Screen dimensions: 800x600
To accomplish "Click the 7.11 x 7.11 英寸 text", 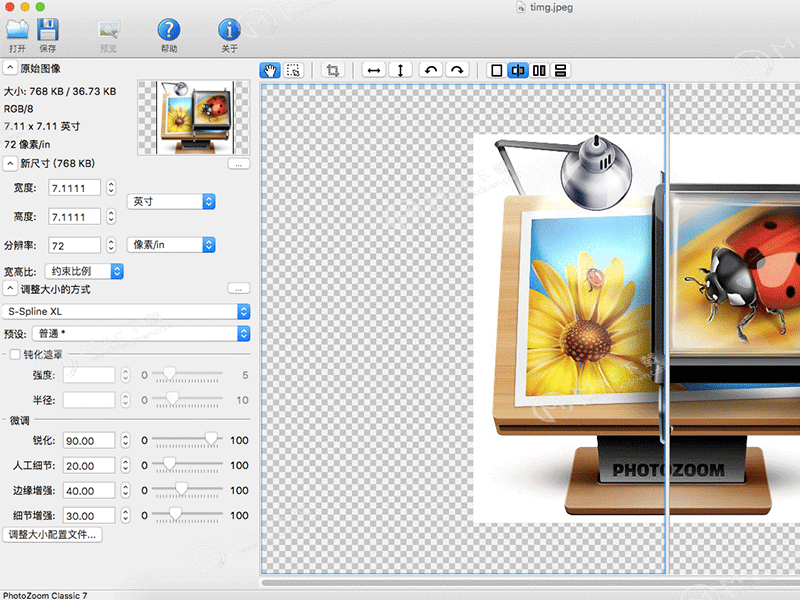I will [42, 126].
